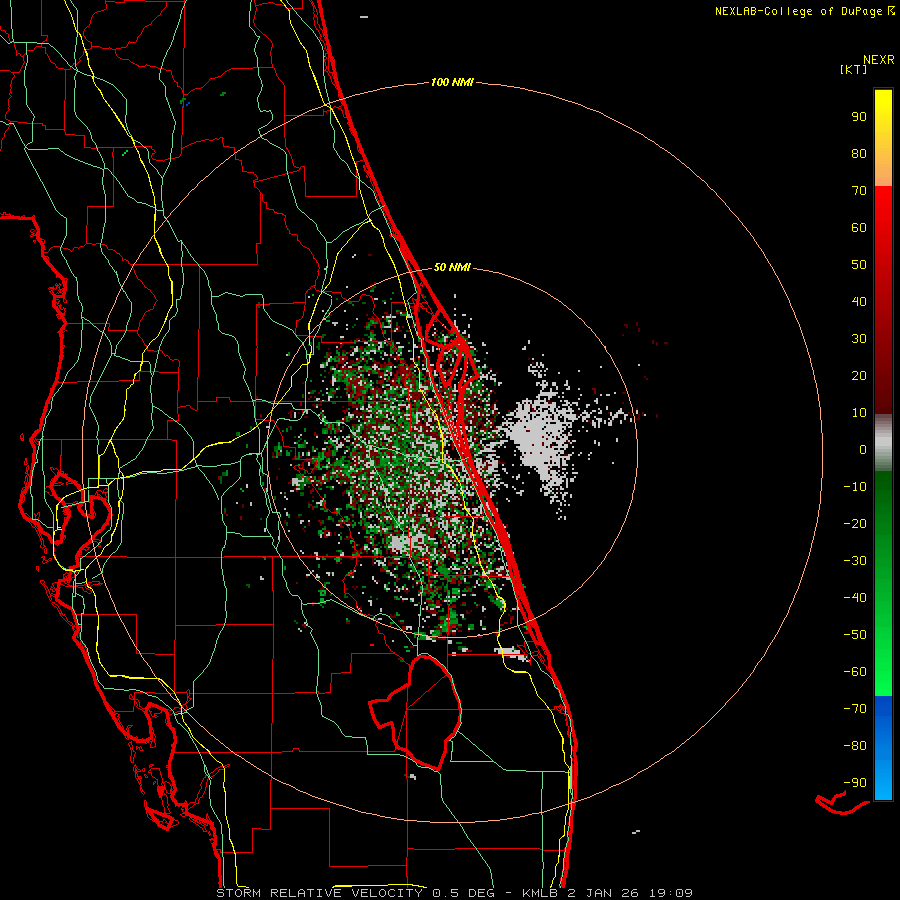Click the -80 value on the velocity scale
Viewport: 900px width, 900px height.
point(855,746)
